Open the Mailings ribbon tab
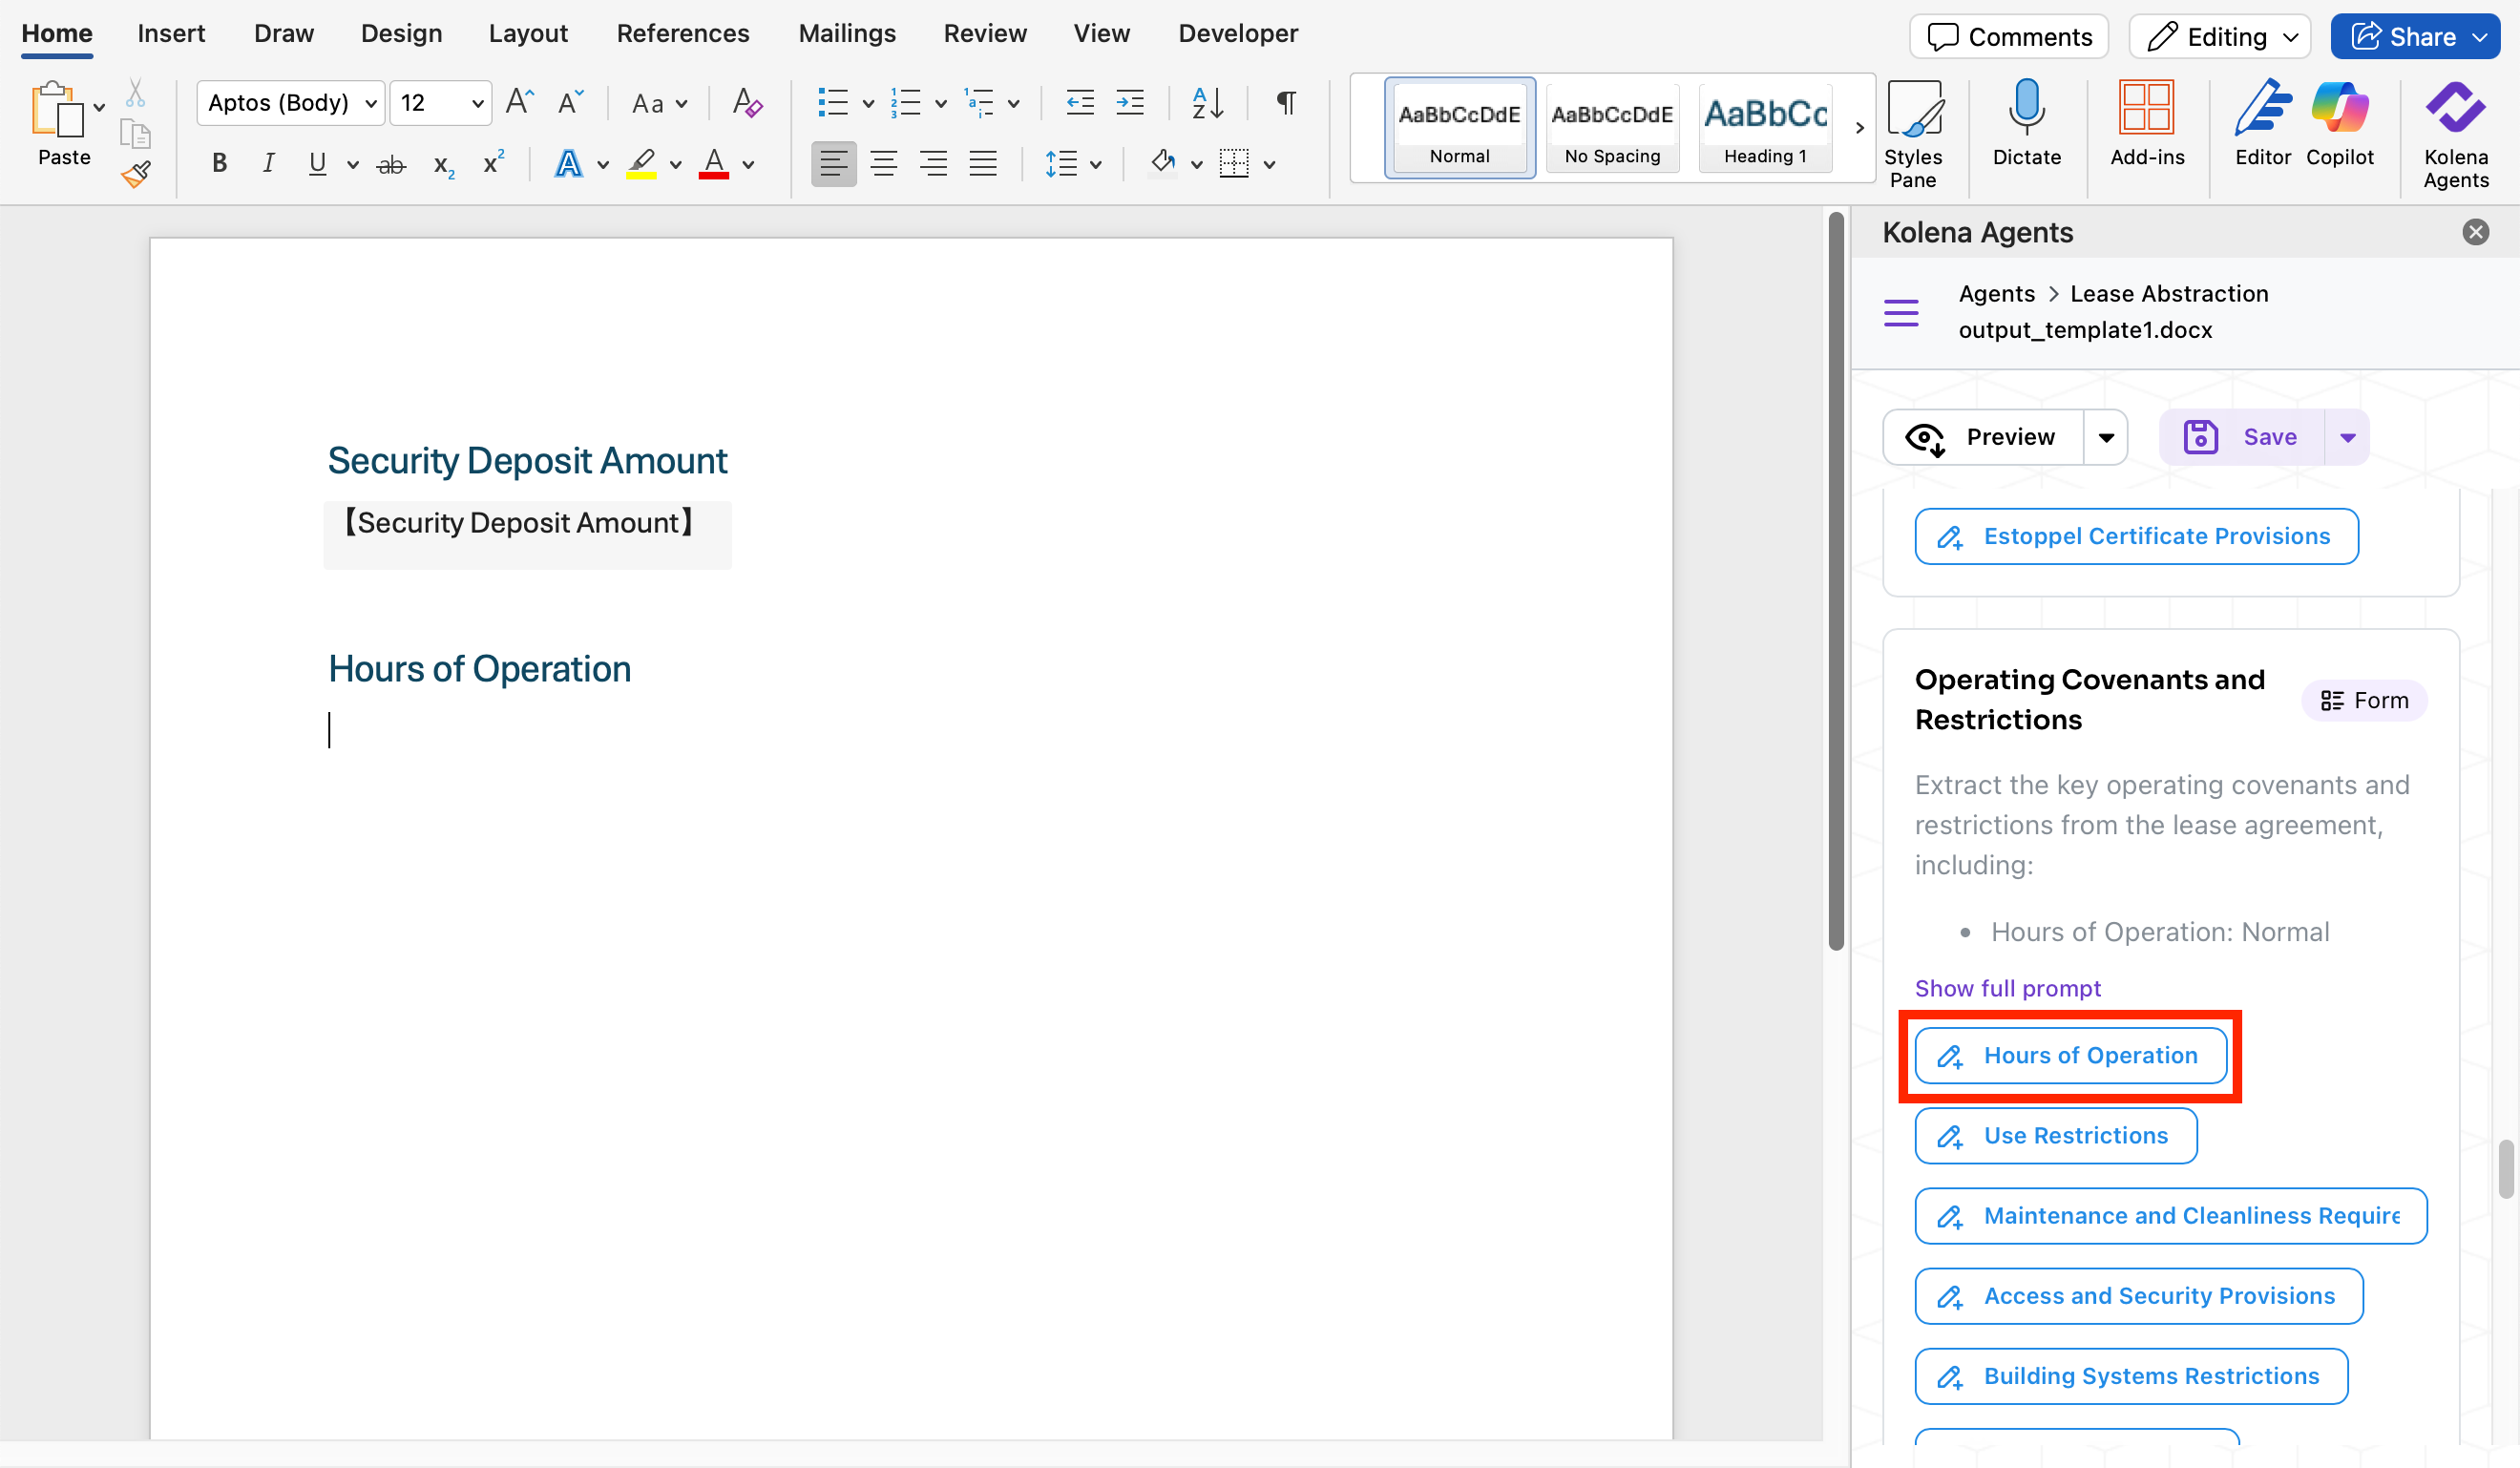 [x=846, y=33]
